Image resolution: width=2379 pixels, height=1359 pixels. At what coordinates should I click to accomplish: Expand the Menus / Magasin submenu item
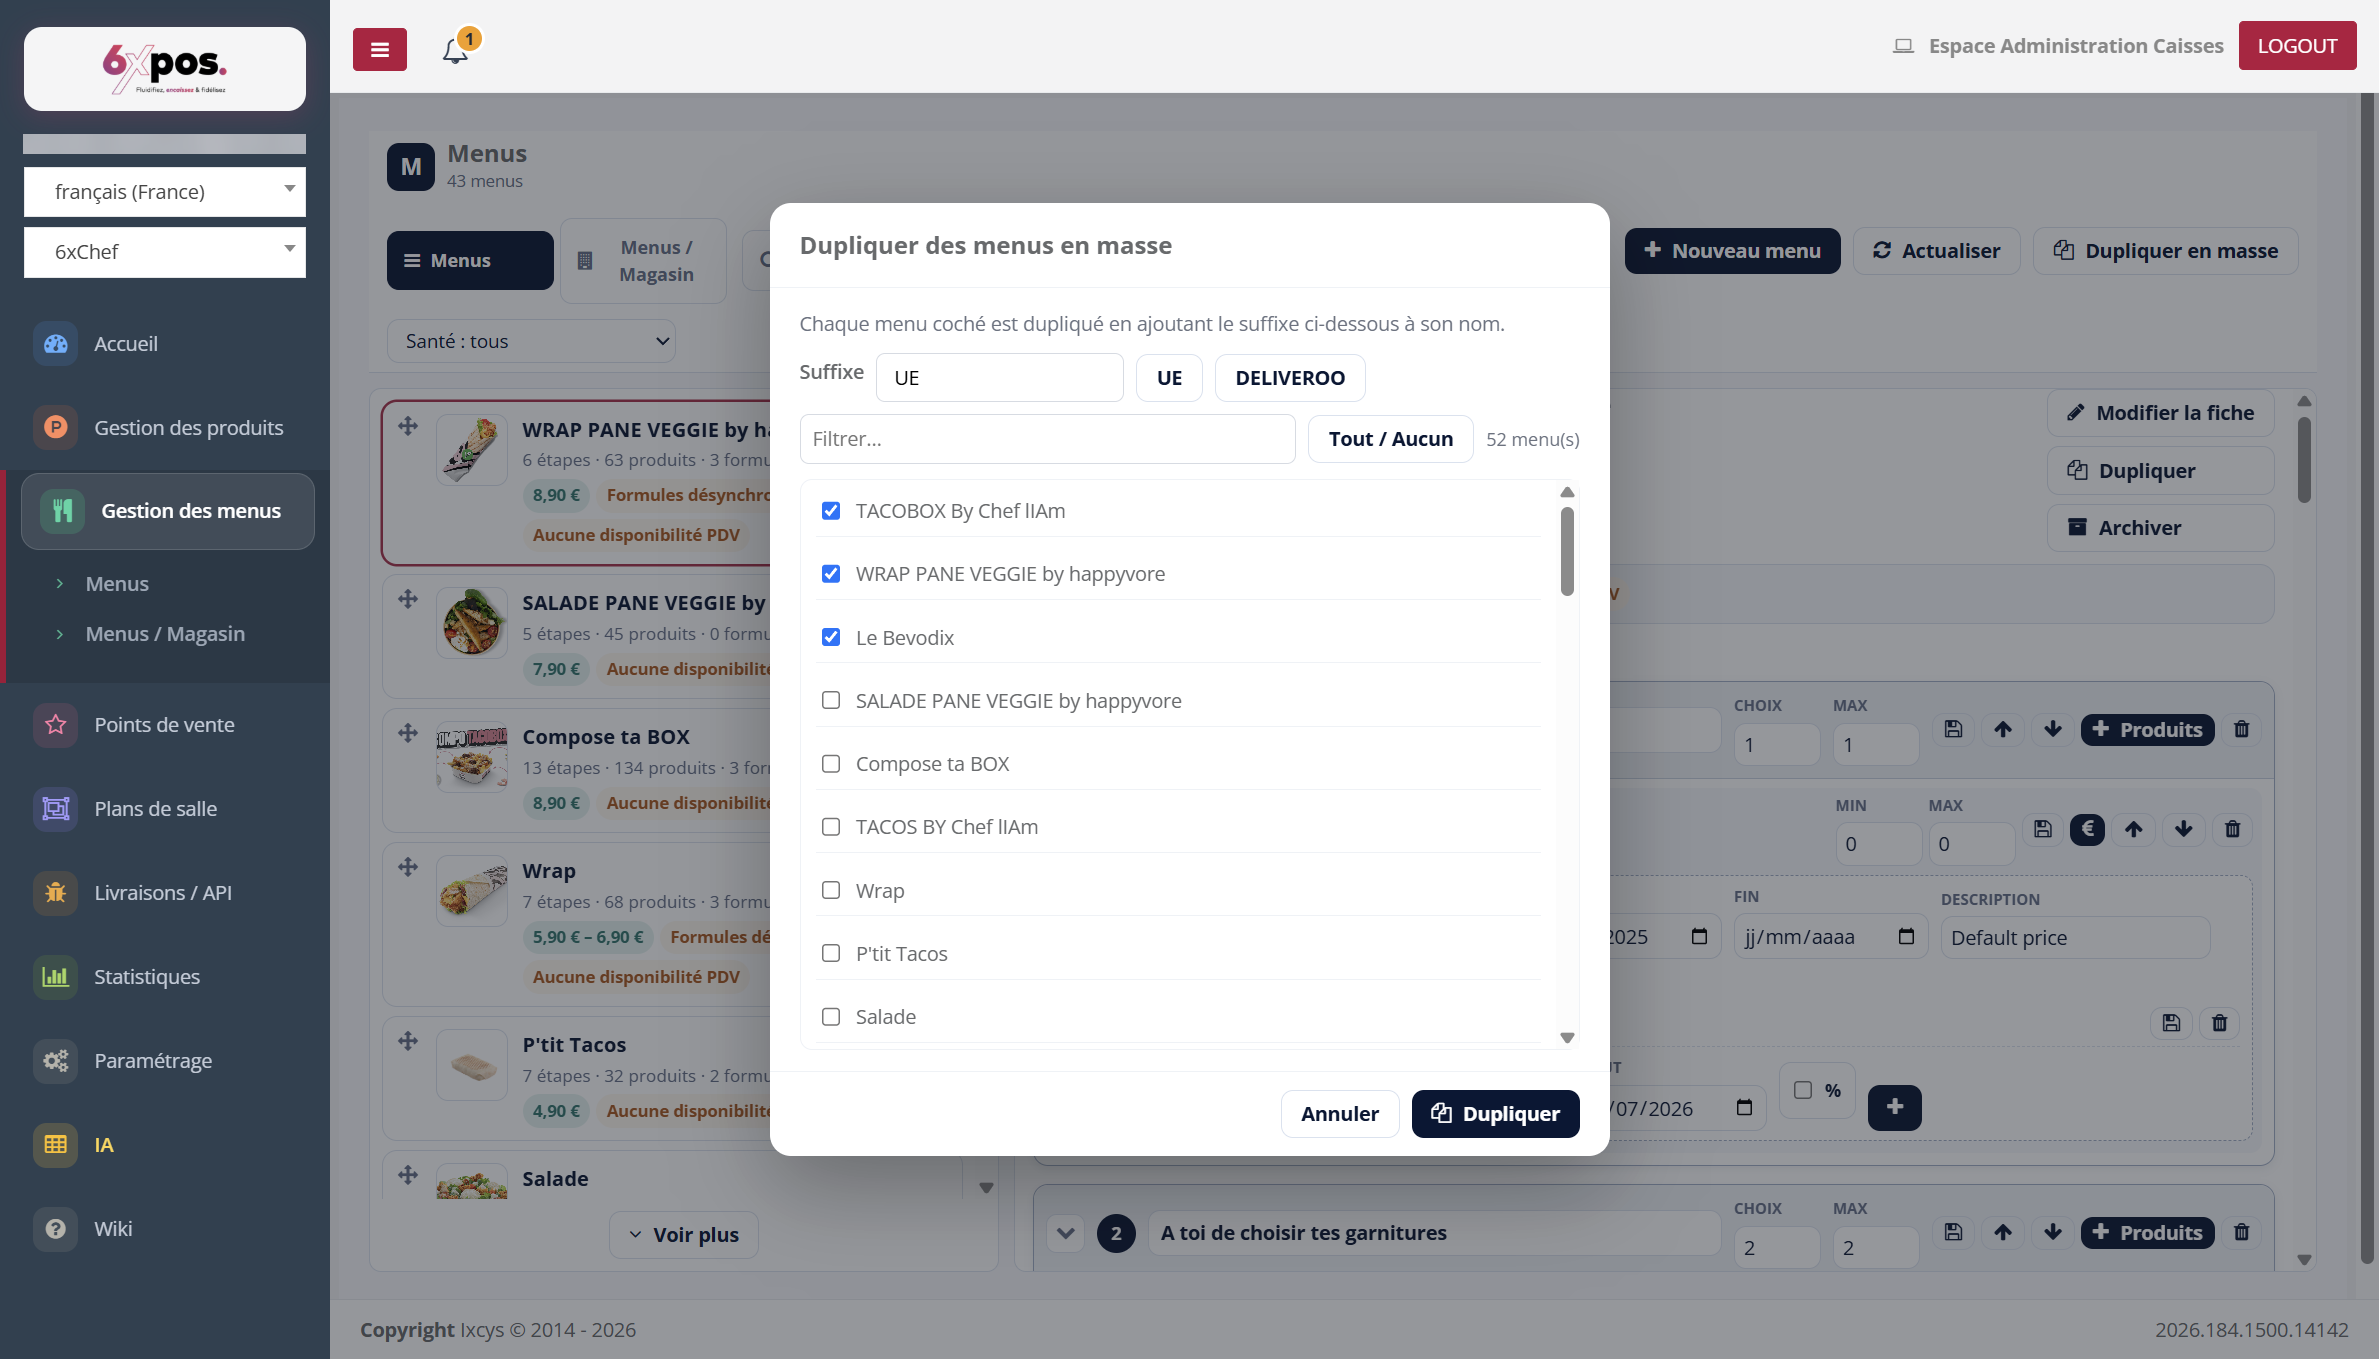(x=165, y=634)
